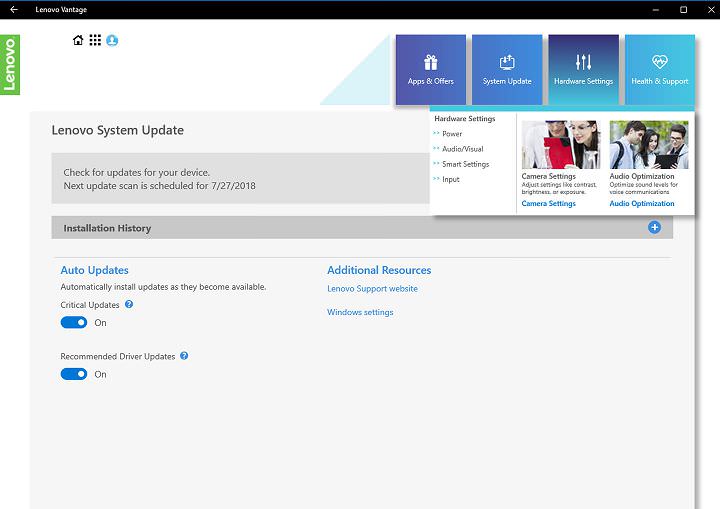
Task: Click help icon beside Recommended Driver Updates
Action: coord(184,356)
